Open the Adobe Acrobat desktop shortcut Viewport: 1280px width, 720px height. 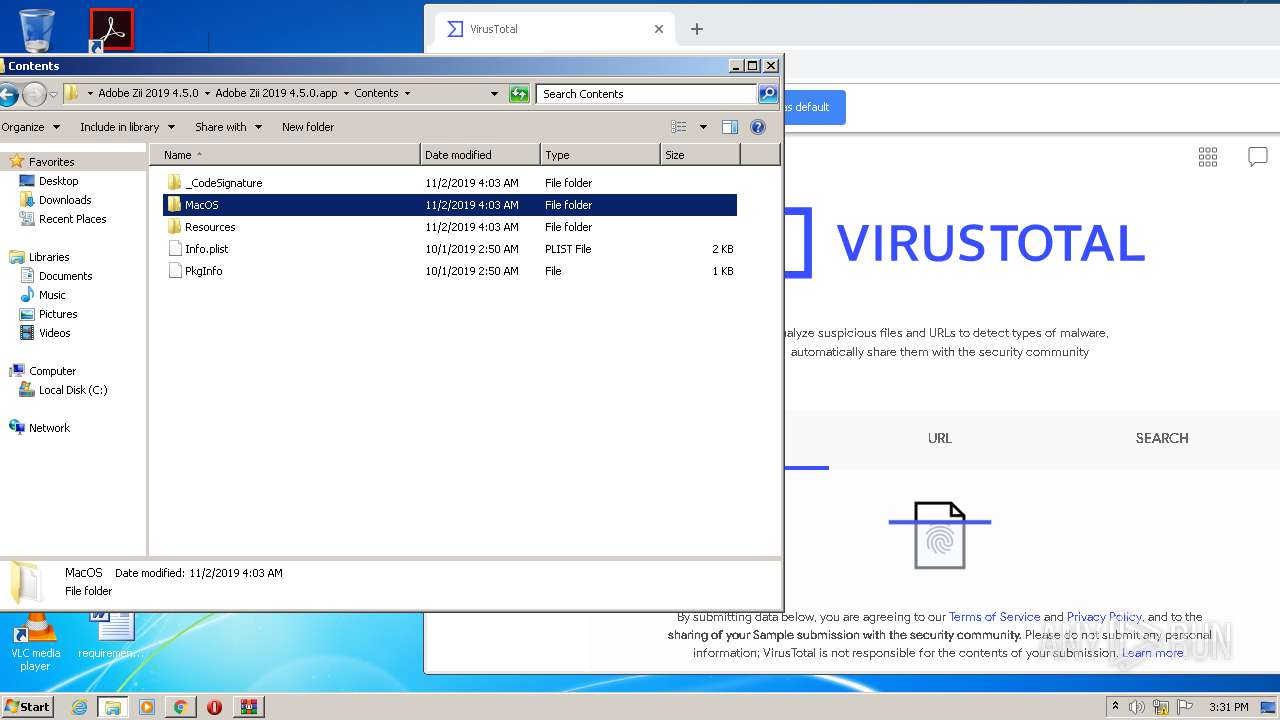tap(111, 30)
